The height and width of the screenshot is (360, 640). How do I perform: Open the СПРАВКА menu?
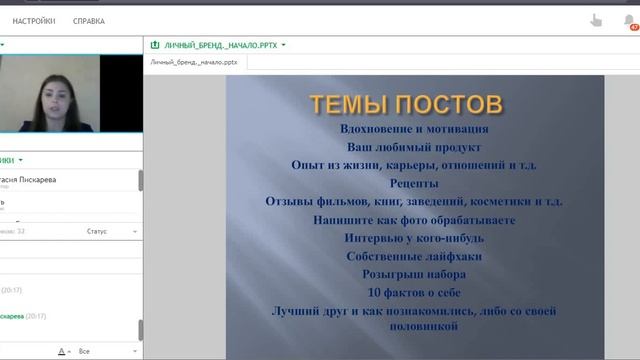coord(89,21)
